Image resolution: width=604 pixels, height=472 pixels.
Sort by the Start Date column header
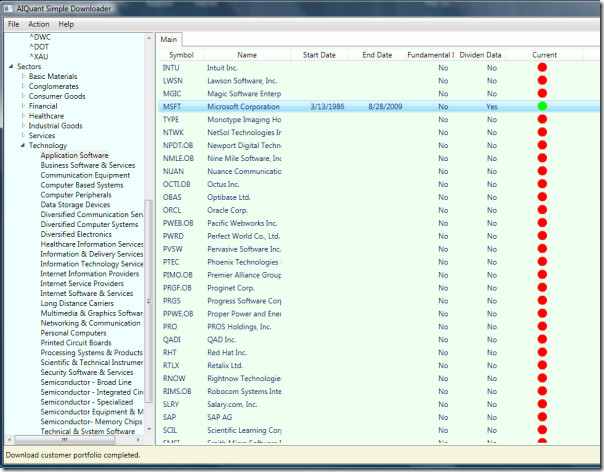click(319, 55)
